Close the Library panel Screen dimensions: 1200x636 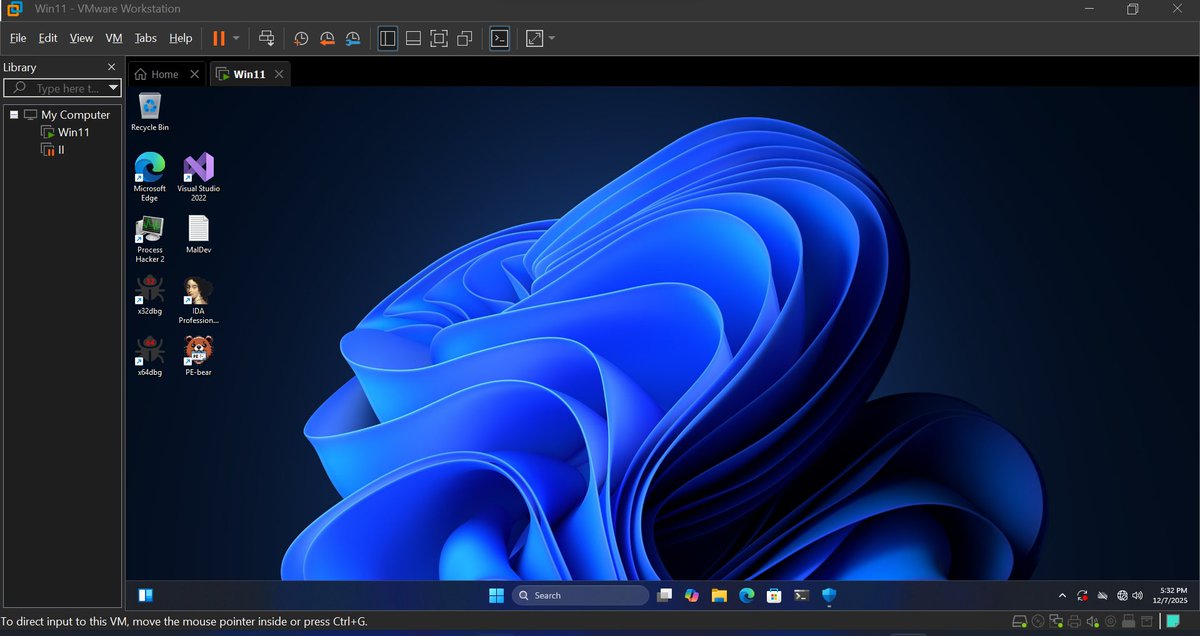click(112, 67)
